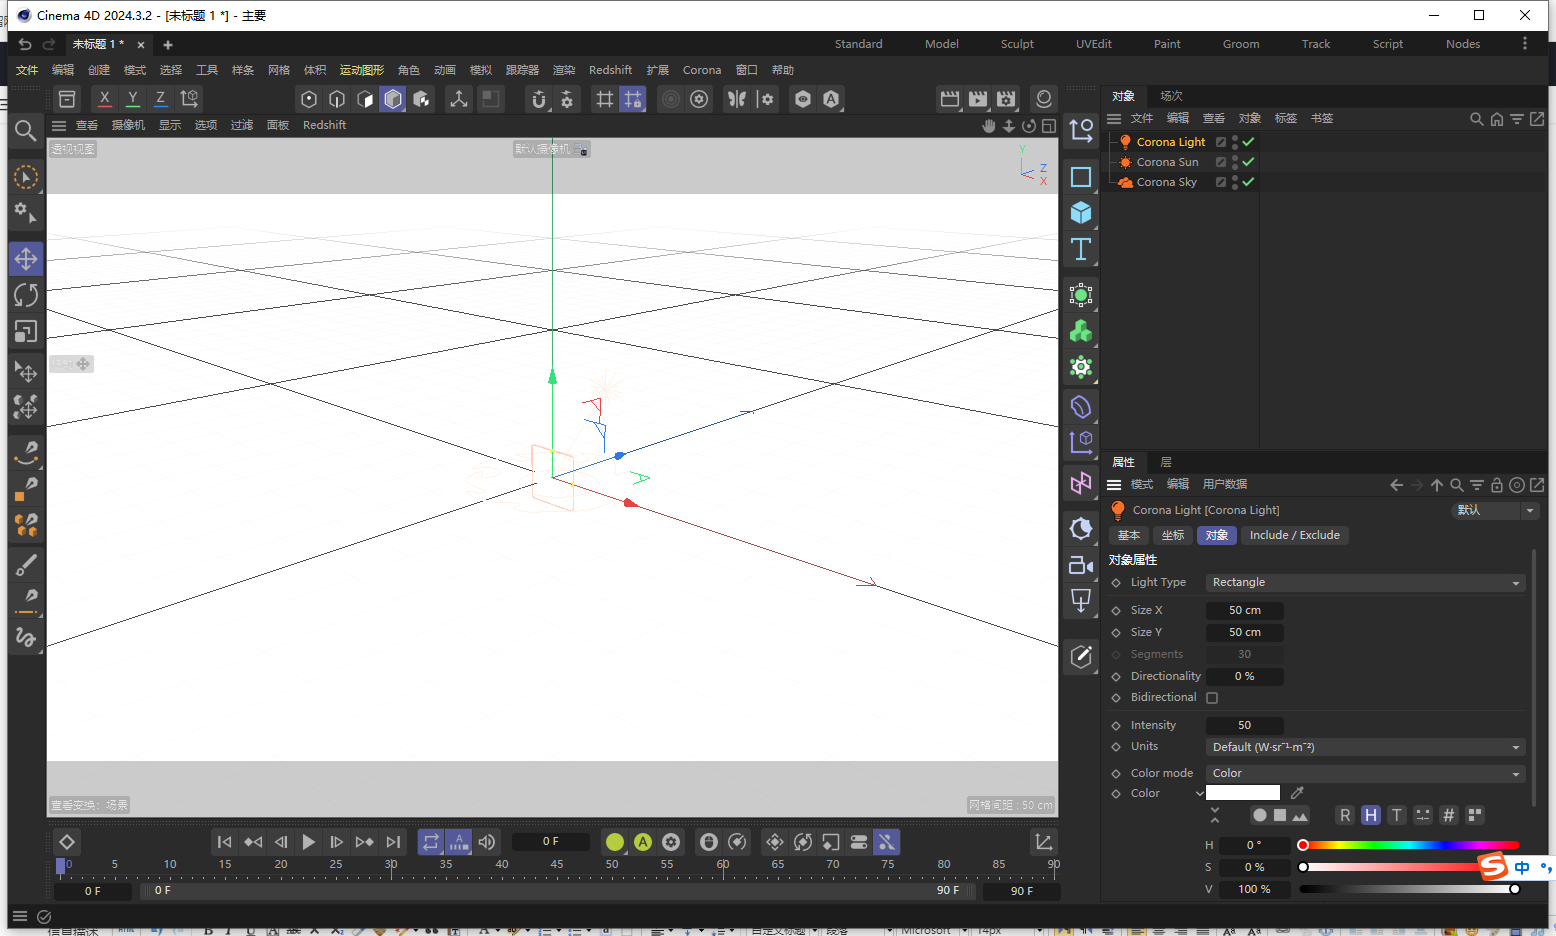Enable the Bidirectional checkbox
Image resolution: width=1556 pixels, height=936 pixels.
[x=1212, y=698]
